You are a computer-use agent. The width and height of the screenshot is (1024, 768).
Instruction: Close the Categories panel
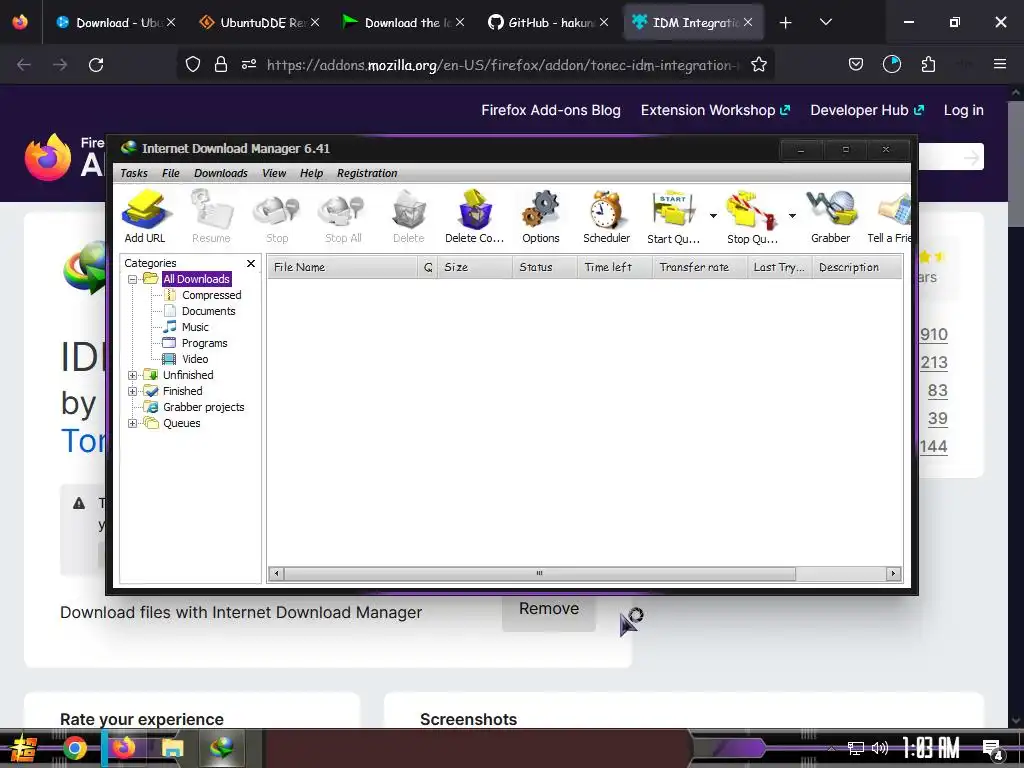point(251,263)
